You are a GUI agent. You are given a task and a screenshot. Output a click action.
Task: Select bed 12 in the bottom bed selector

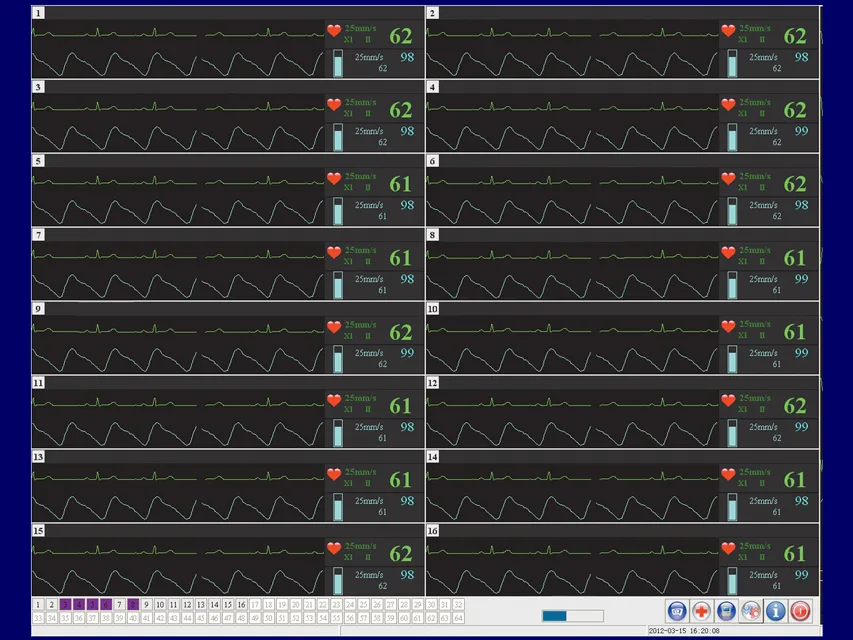[x=187, y=605]
